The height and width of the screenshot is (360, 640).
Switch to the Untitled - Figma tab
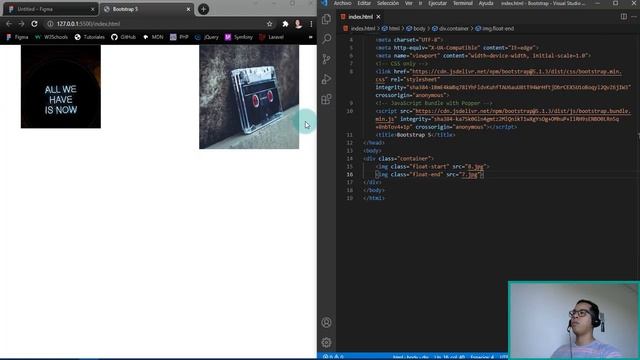coord(50,9)
